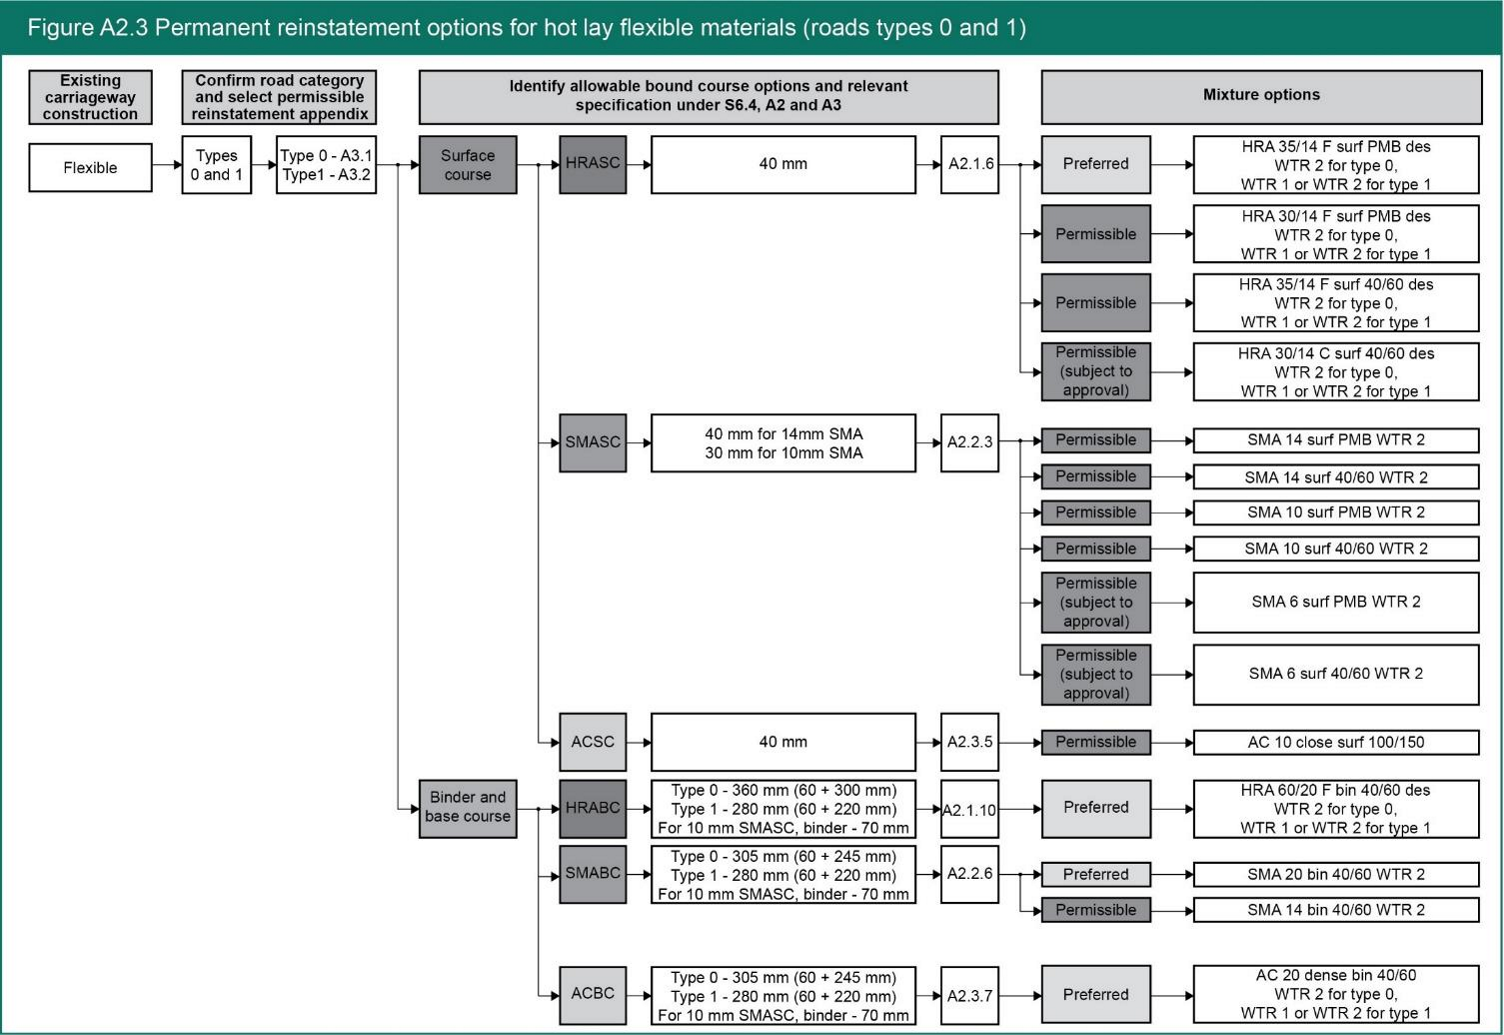
Task: Open the A2.1.6 specification reference
Action: pyautogui.click(x=969, y=164)
